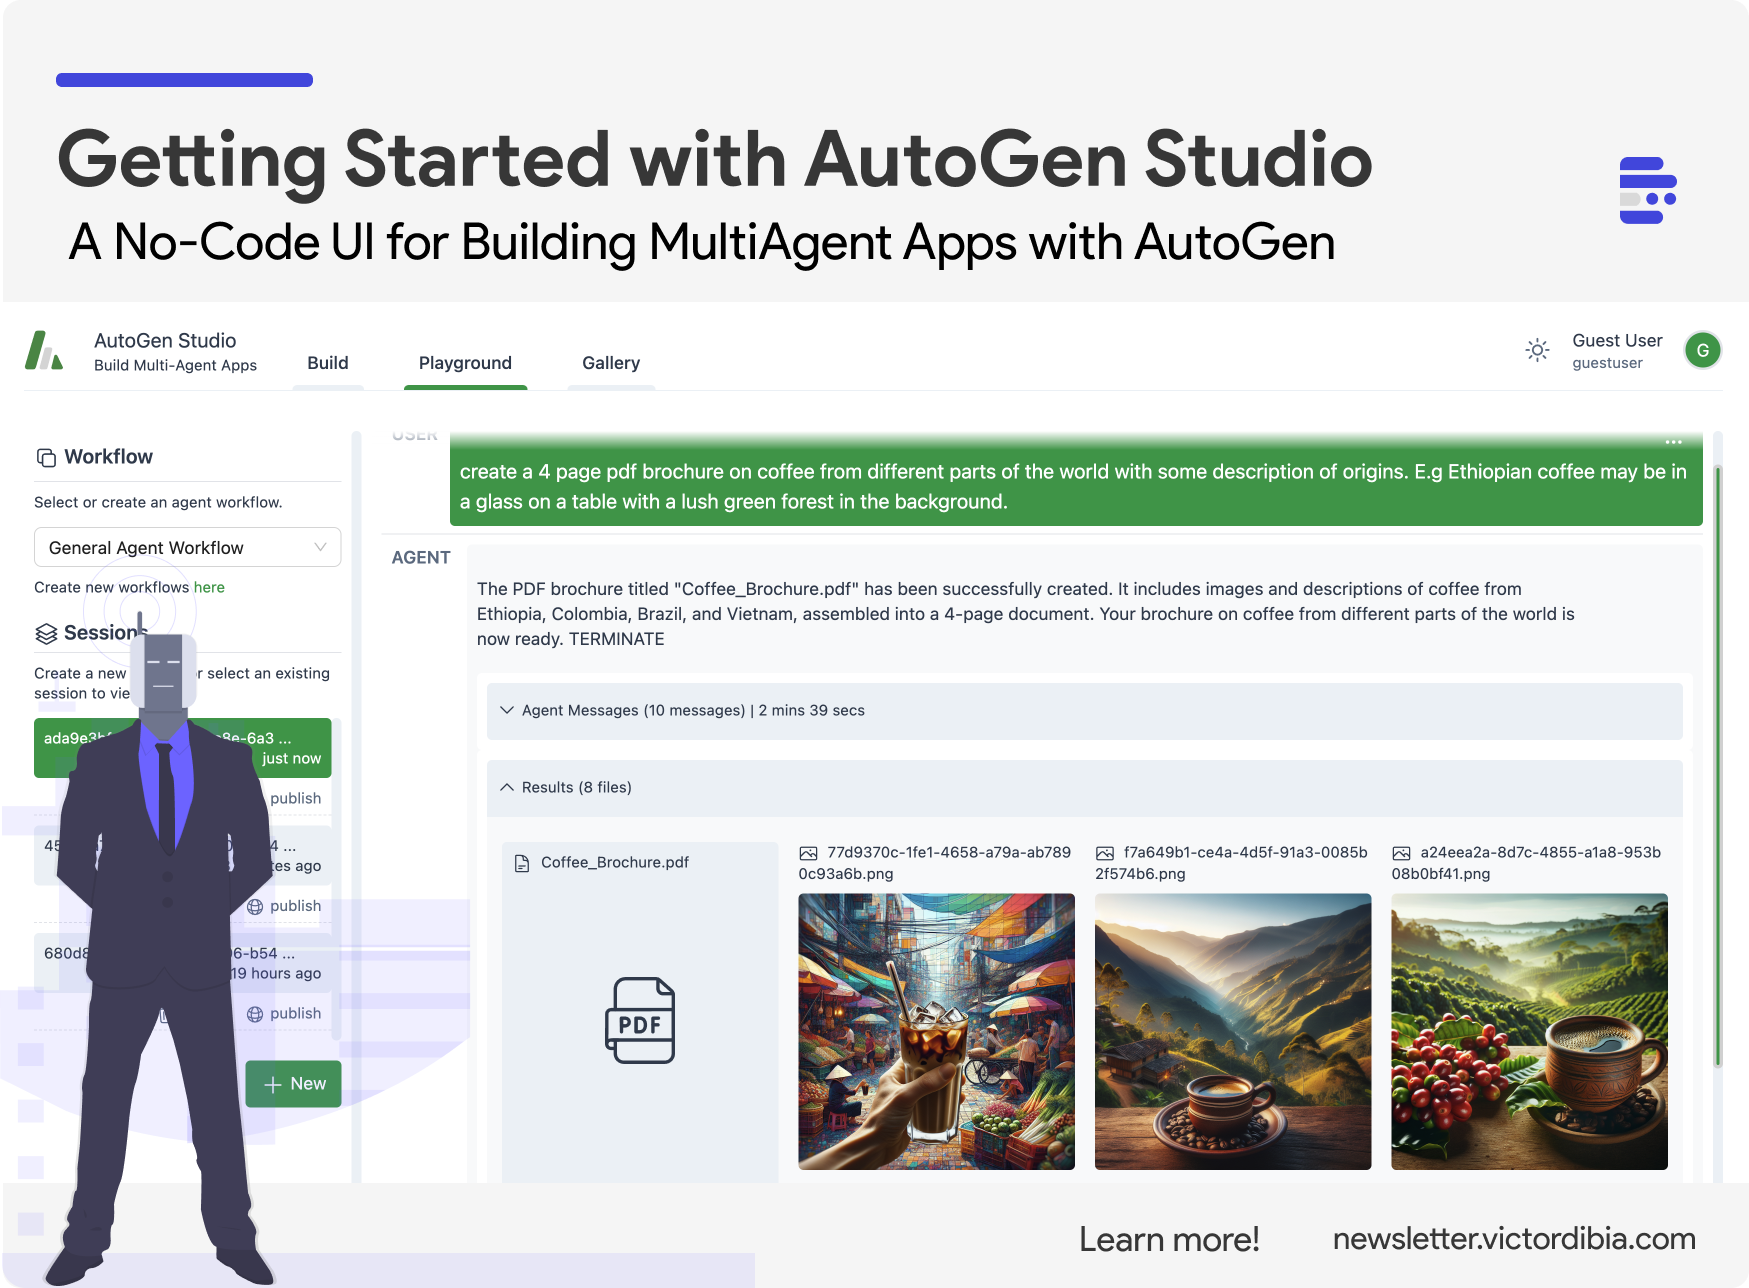The width and height of the screenshot is (1749, 1288).
Task: Switch to the Playground tab
Action: pos(465,363)
